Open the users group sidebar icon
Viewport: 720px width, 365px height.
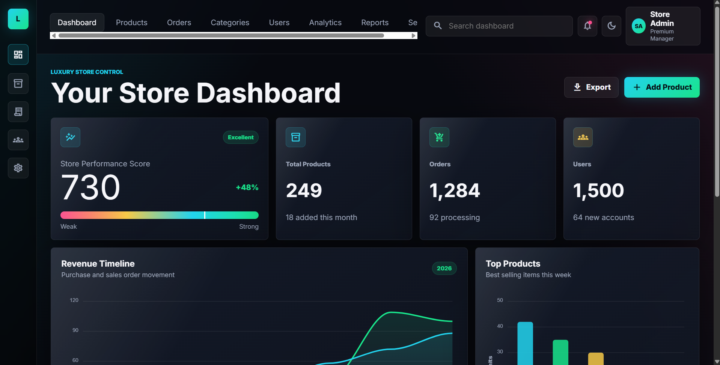click(18, 140)
